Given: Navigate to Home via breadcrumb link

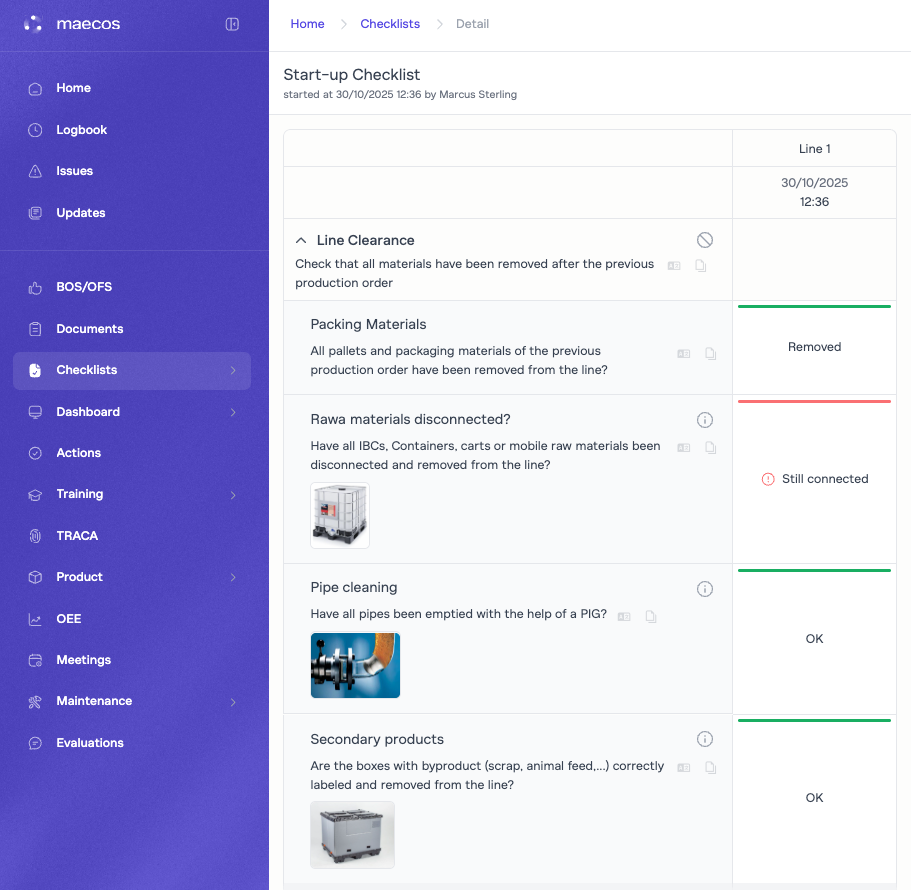Looking at the screenshot, I should coord(307,24).
